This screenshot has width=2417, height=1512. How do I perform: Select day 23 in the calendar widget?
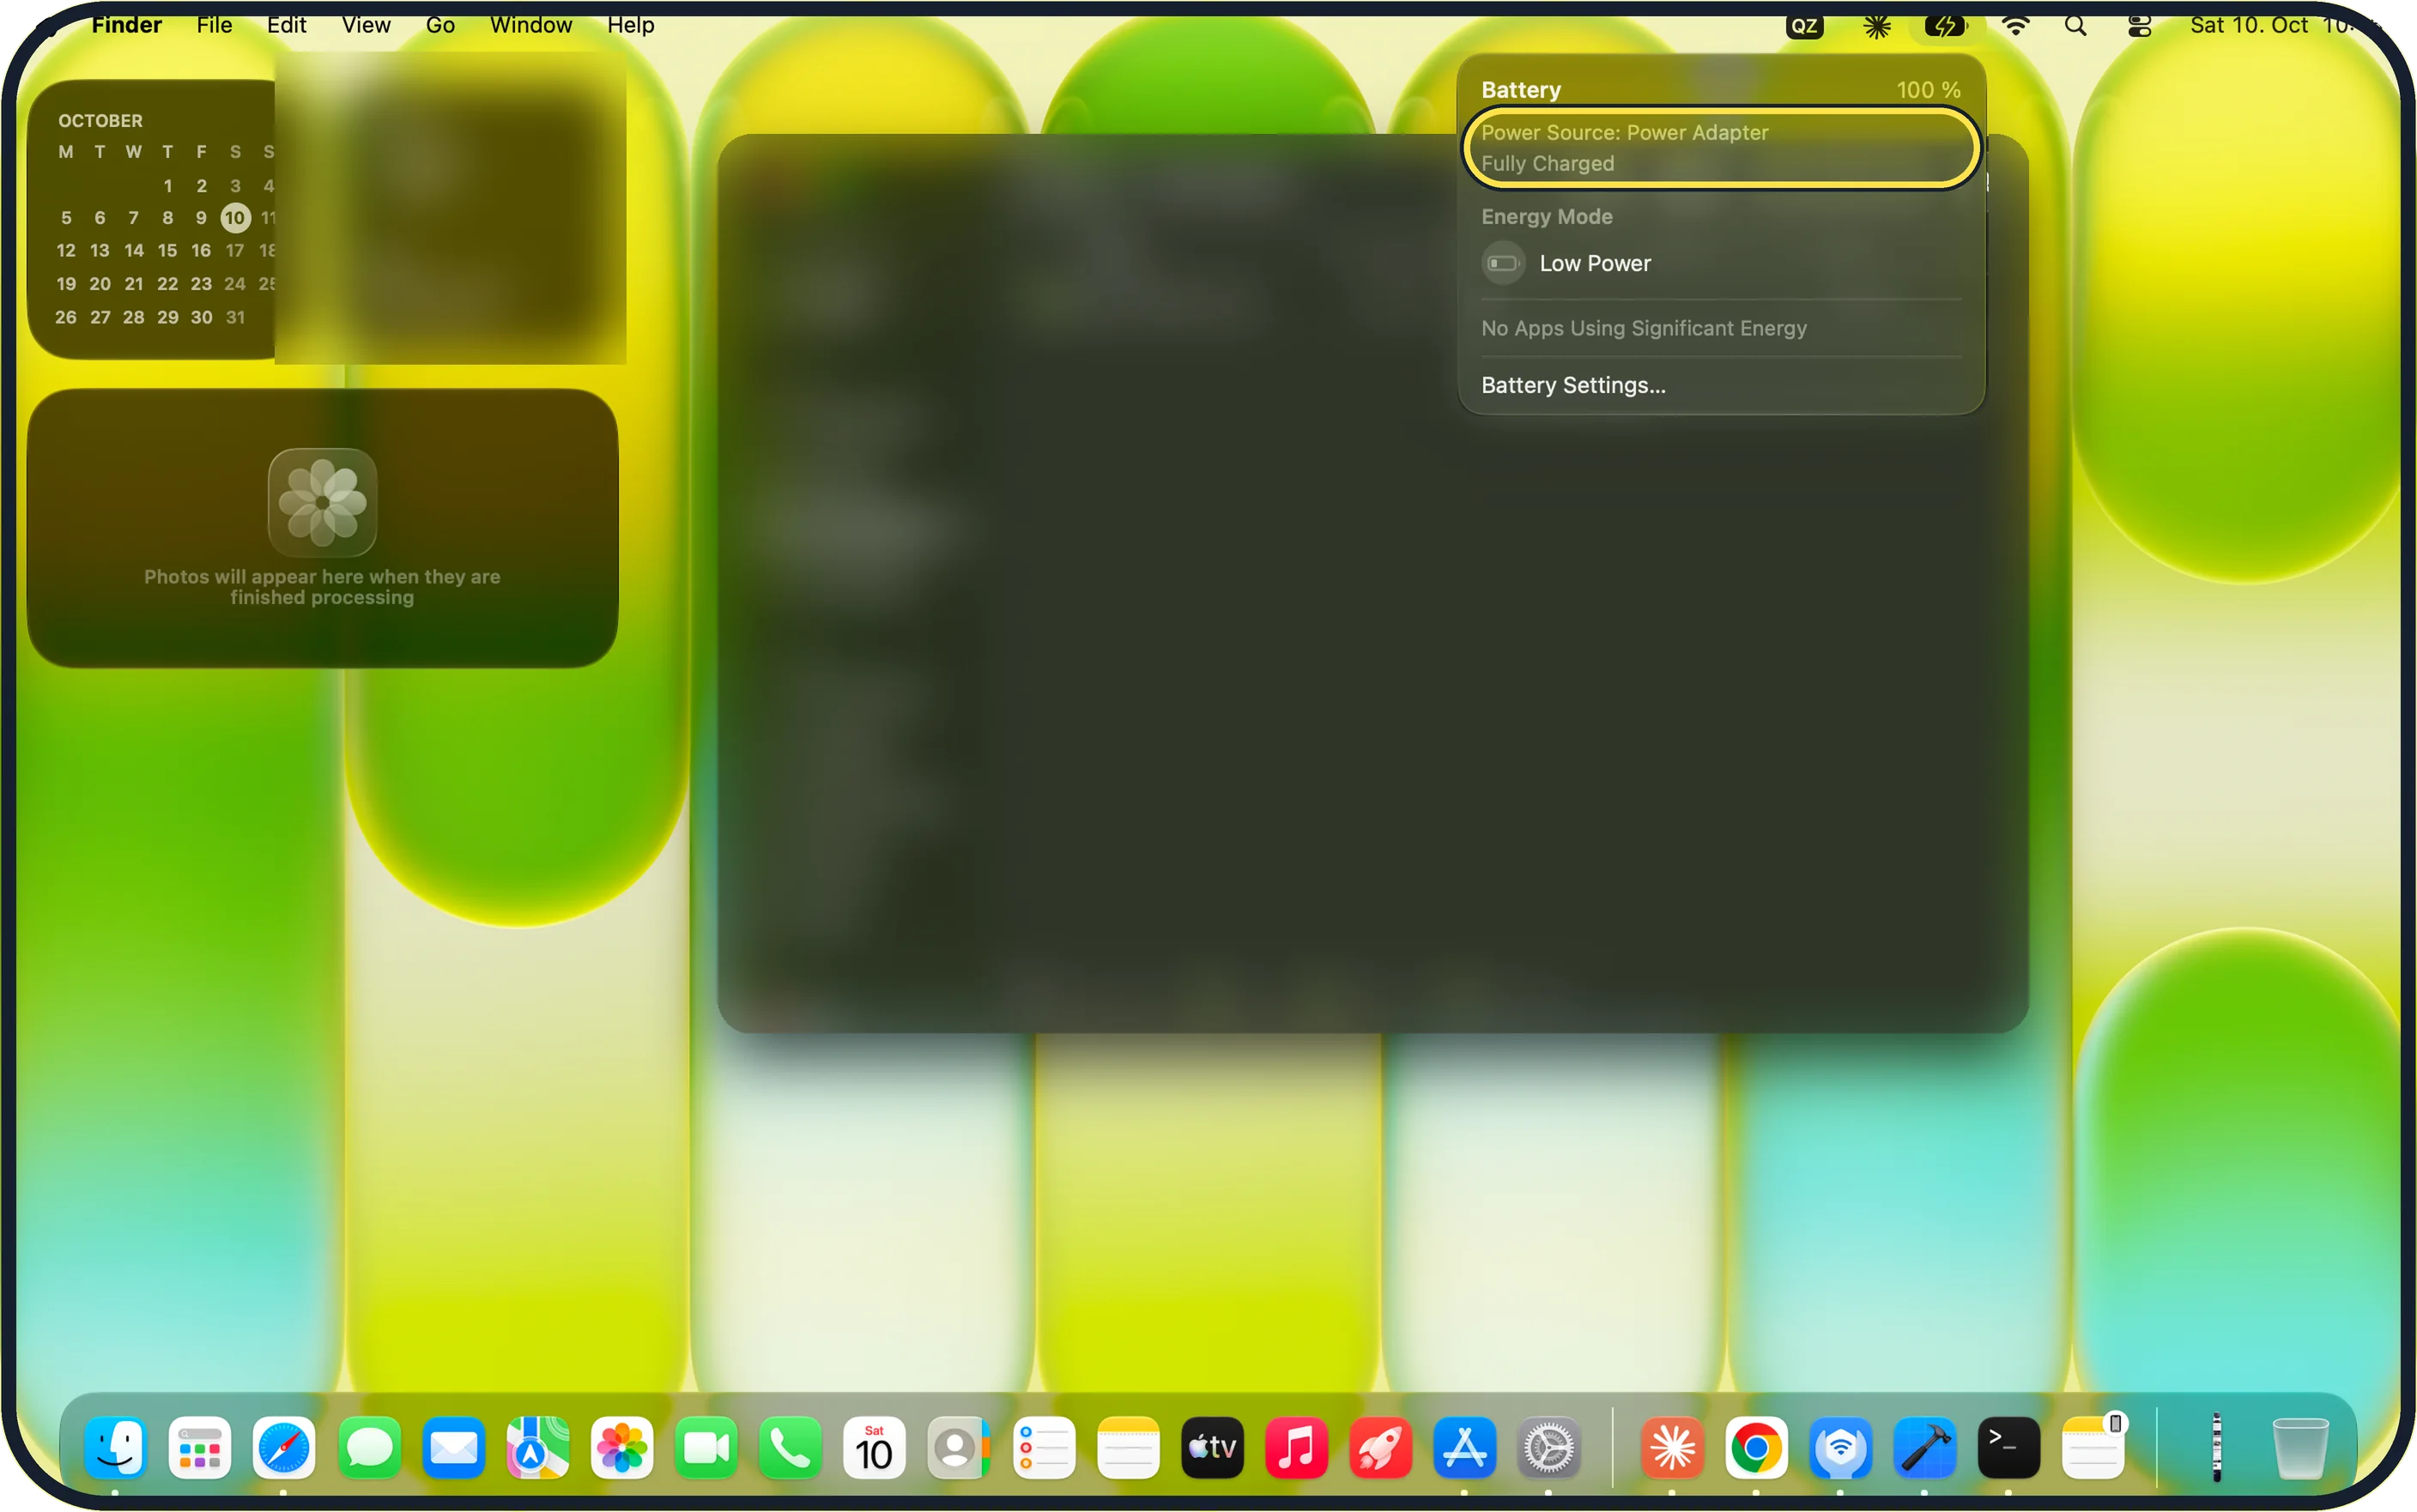click(x=201, y=283)
